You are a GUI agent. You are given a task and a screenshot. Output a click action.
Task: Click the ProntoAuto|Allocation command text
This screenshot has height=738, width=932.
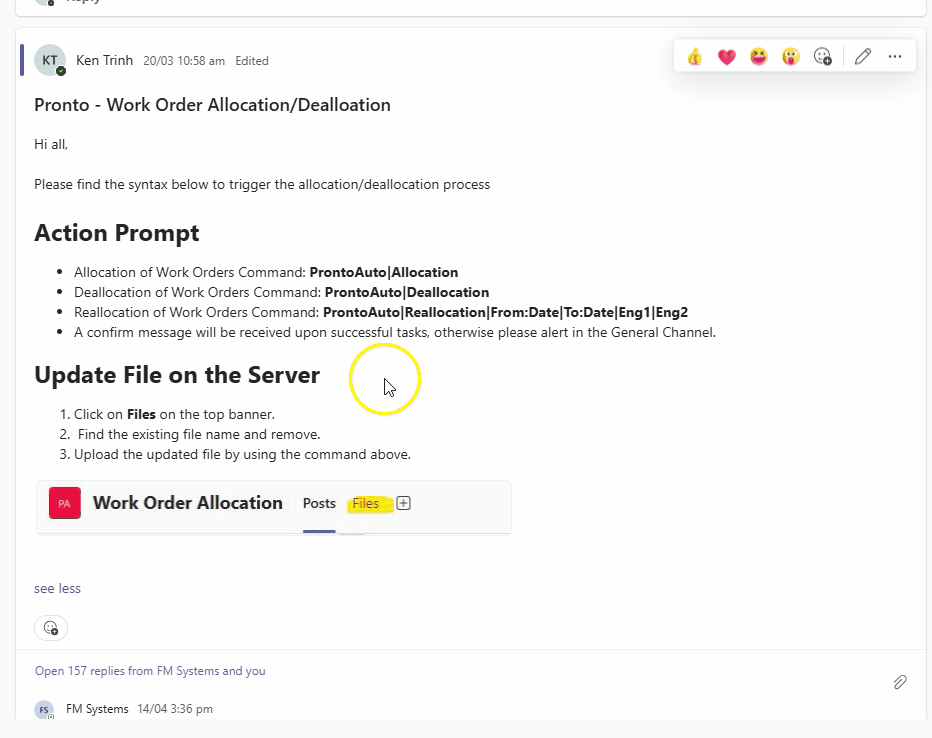[384, 272]
